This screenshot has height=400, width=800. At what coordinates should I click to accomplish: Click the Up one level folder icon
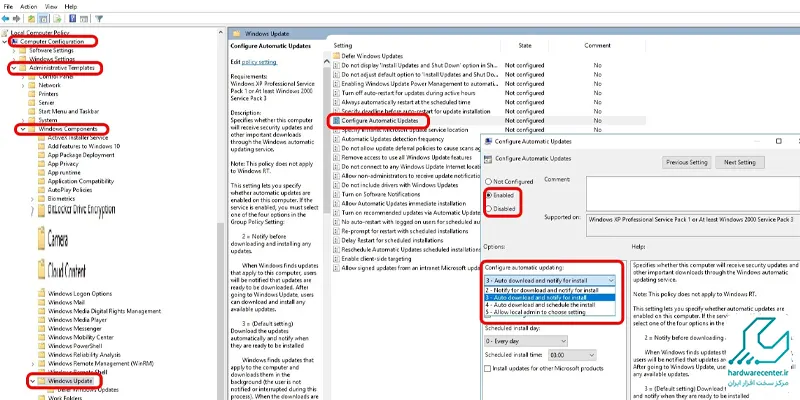[32, 19]
